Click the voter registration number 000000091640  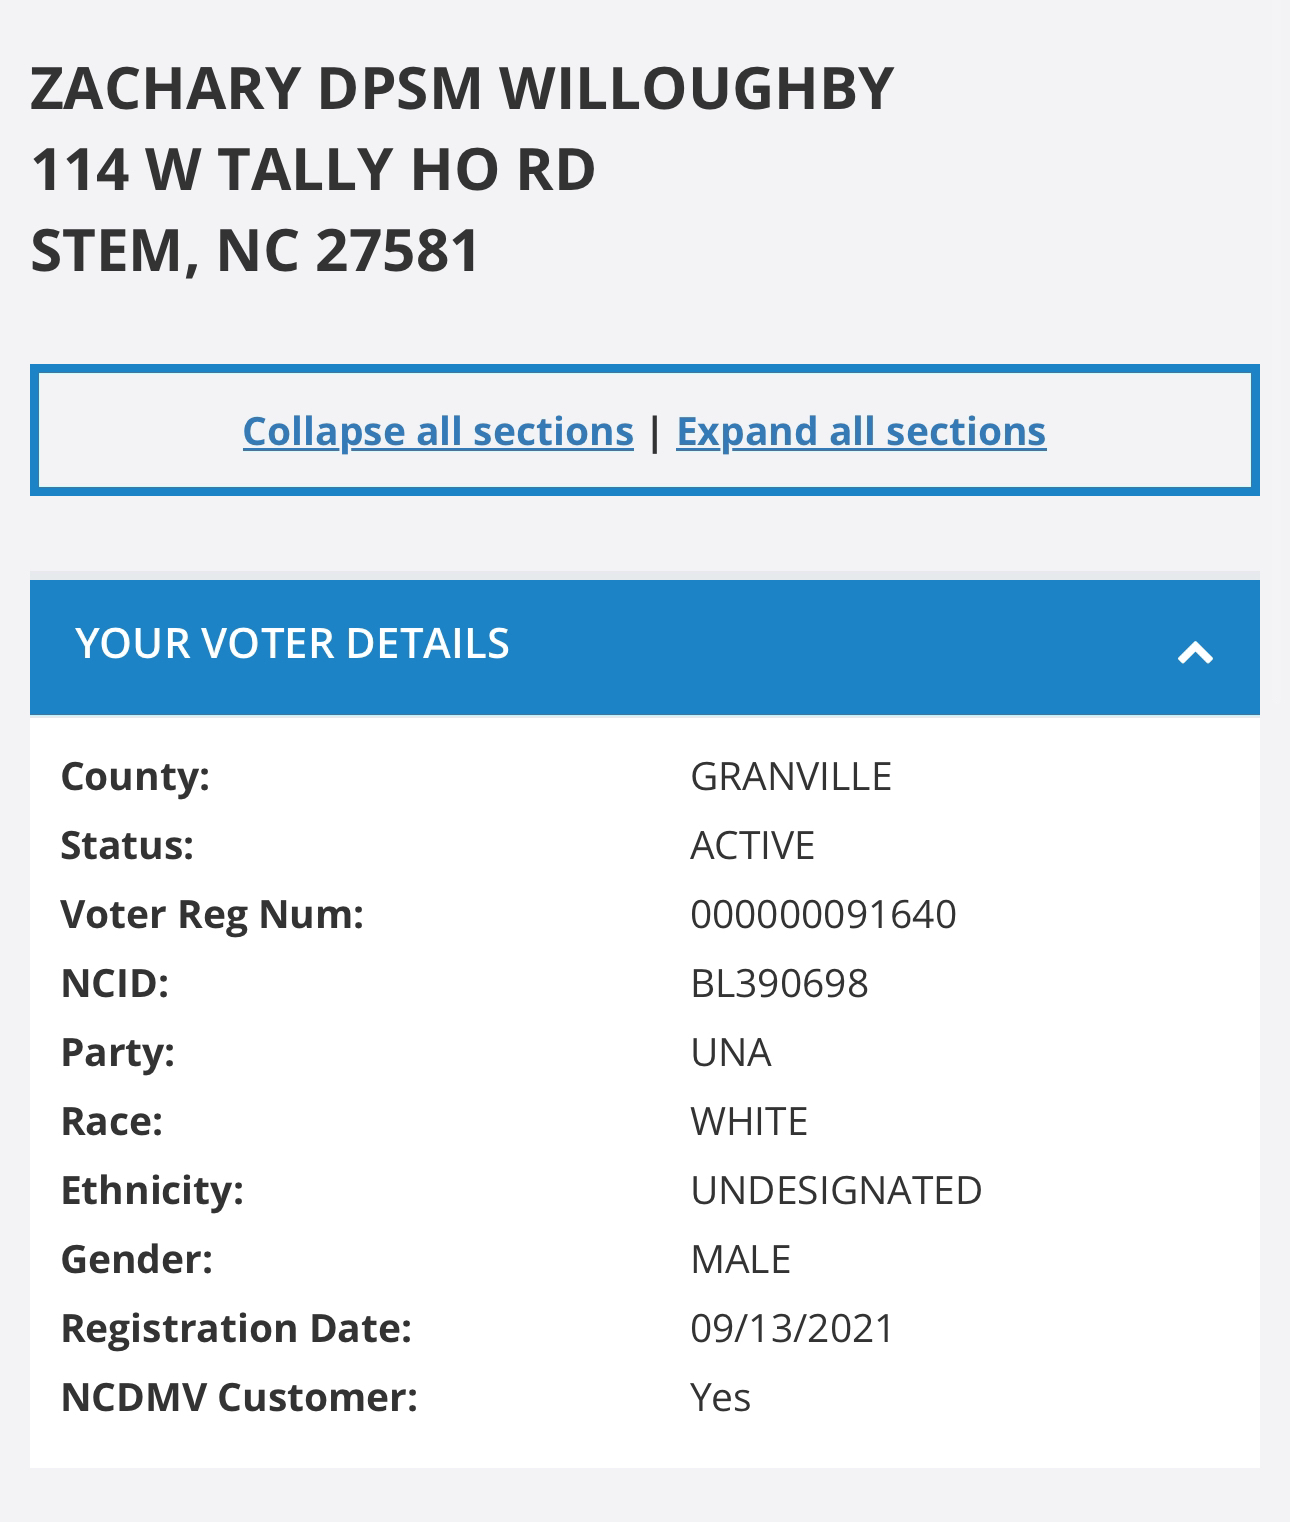[823, 915]
